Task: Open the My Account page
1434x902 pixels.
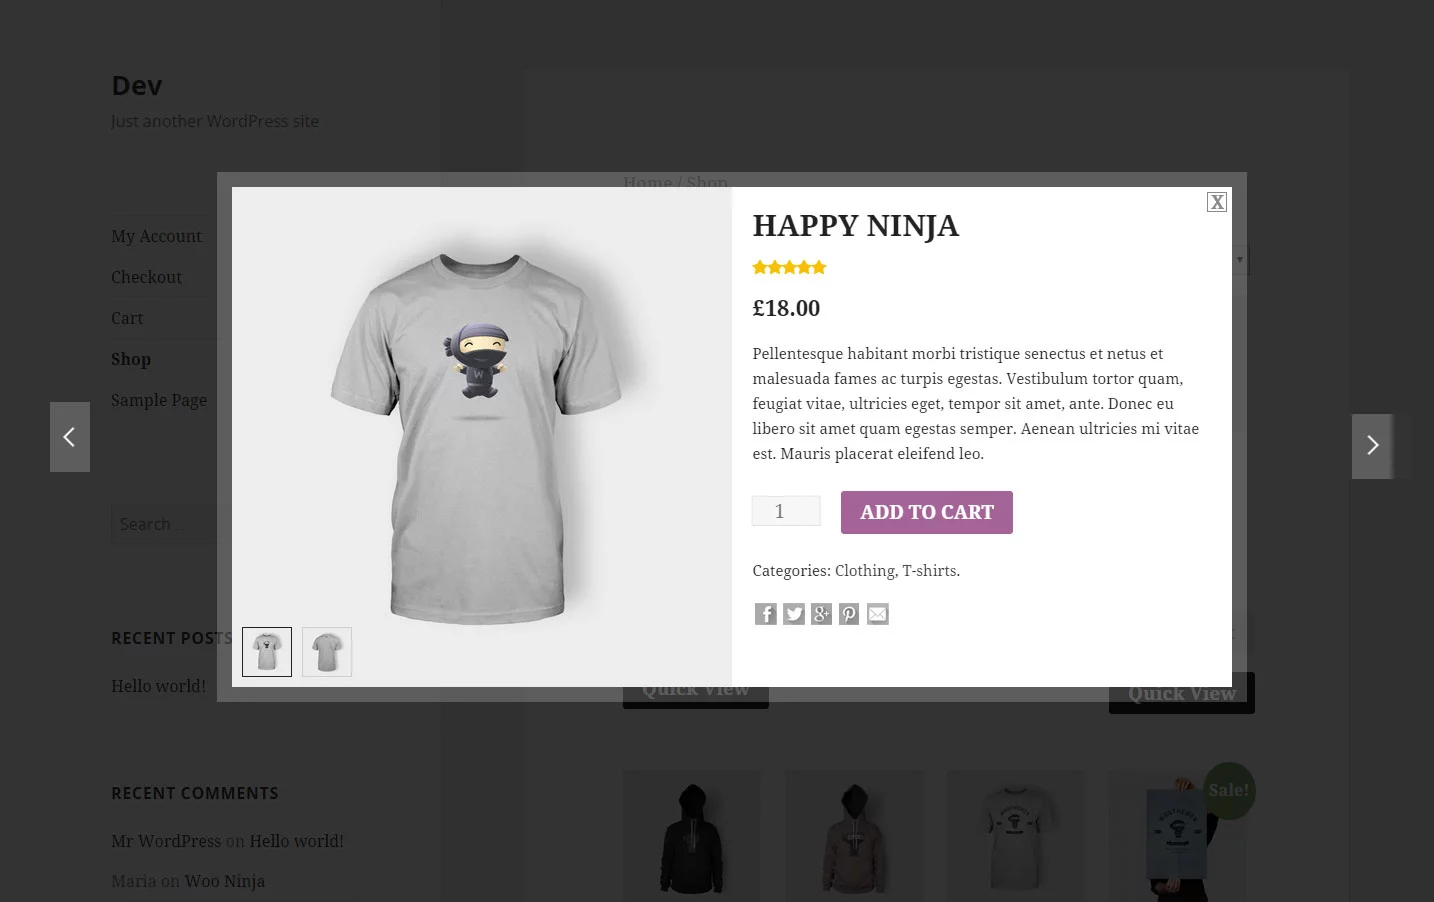Action: tap(156, 236)
